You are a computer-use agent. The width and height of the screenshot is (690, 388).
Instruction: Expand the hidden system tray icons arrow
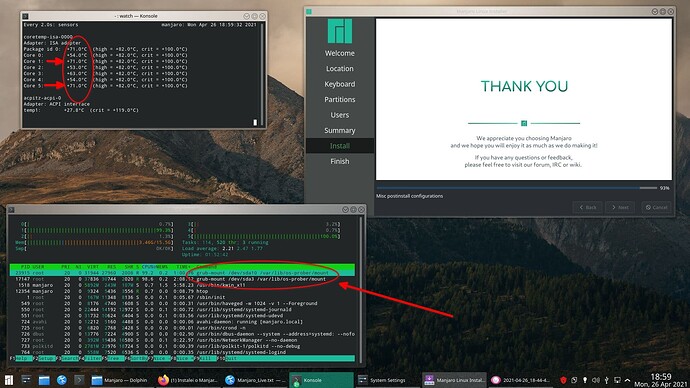pos(628,381)
